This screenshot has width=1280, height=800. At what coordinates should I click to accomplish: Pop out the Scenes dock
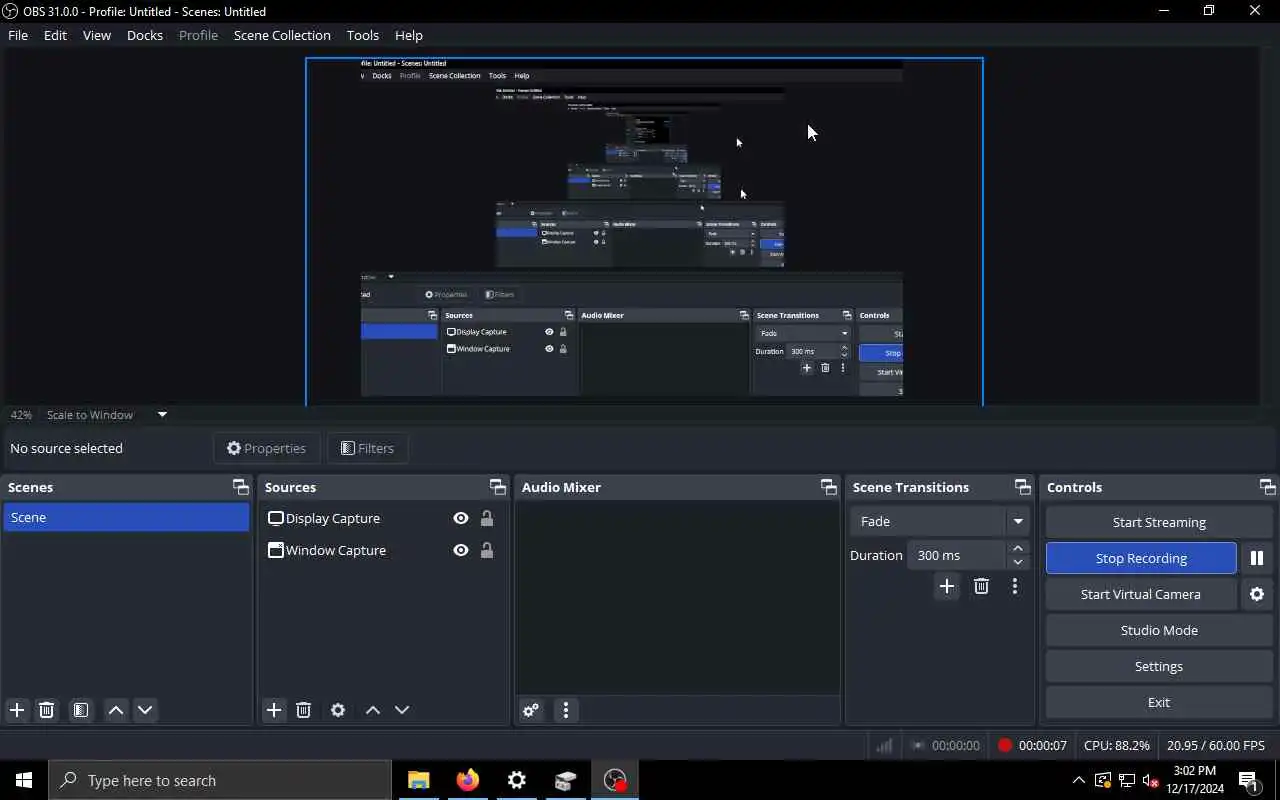coord(240,487)
